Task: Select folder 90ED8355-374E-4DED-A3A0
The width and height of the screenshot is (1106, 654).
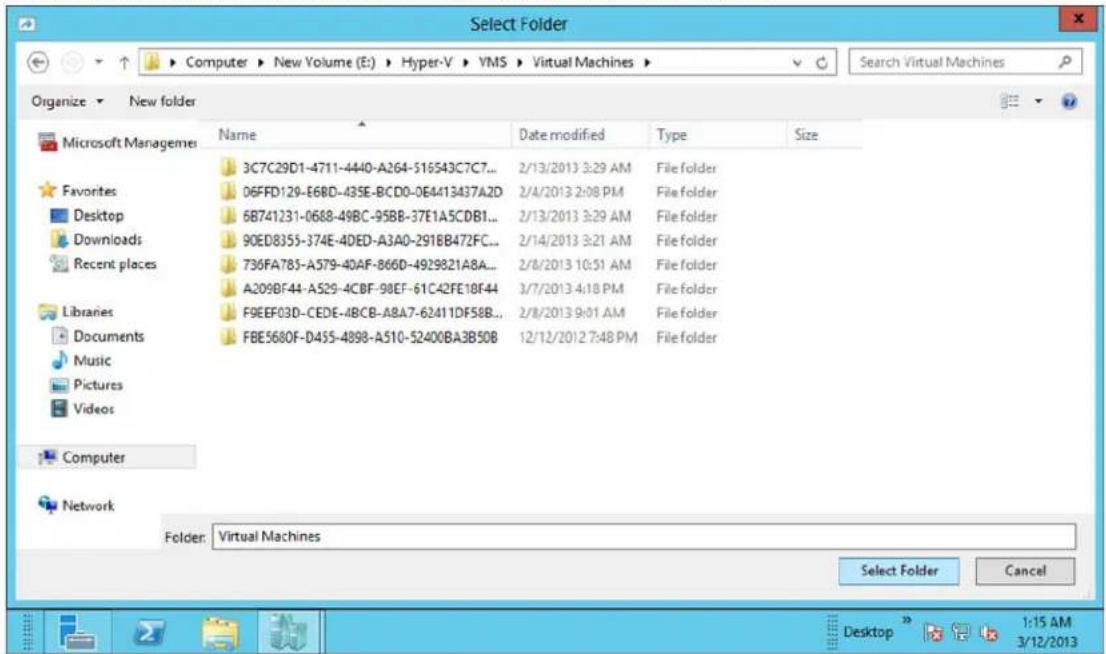Action: point(370,241)
